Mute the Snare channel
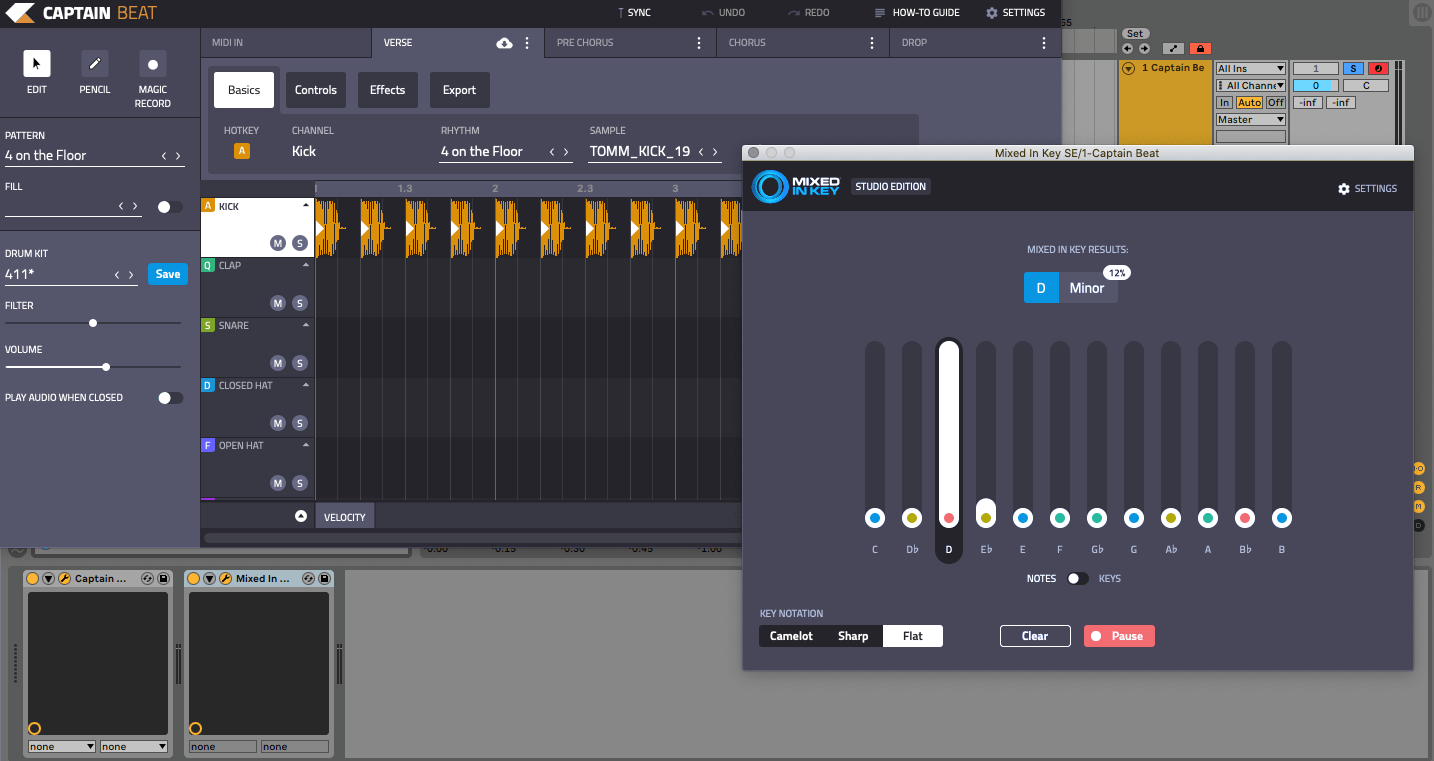 [x=278, y=363]
